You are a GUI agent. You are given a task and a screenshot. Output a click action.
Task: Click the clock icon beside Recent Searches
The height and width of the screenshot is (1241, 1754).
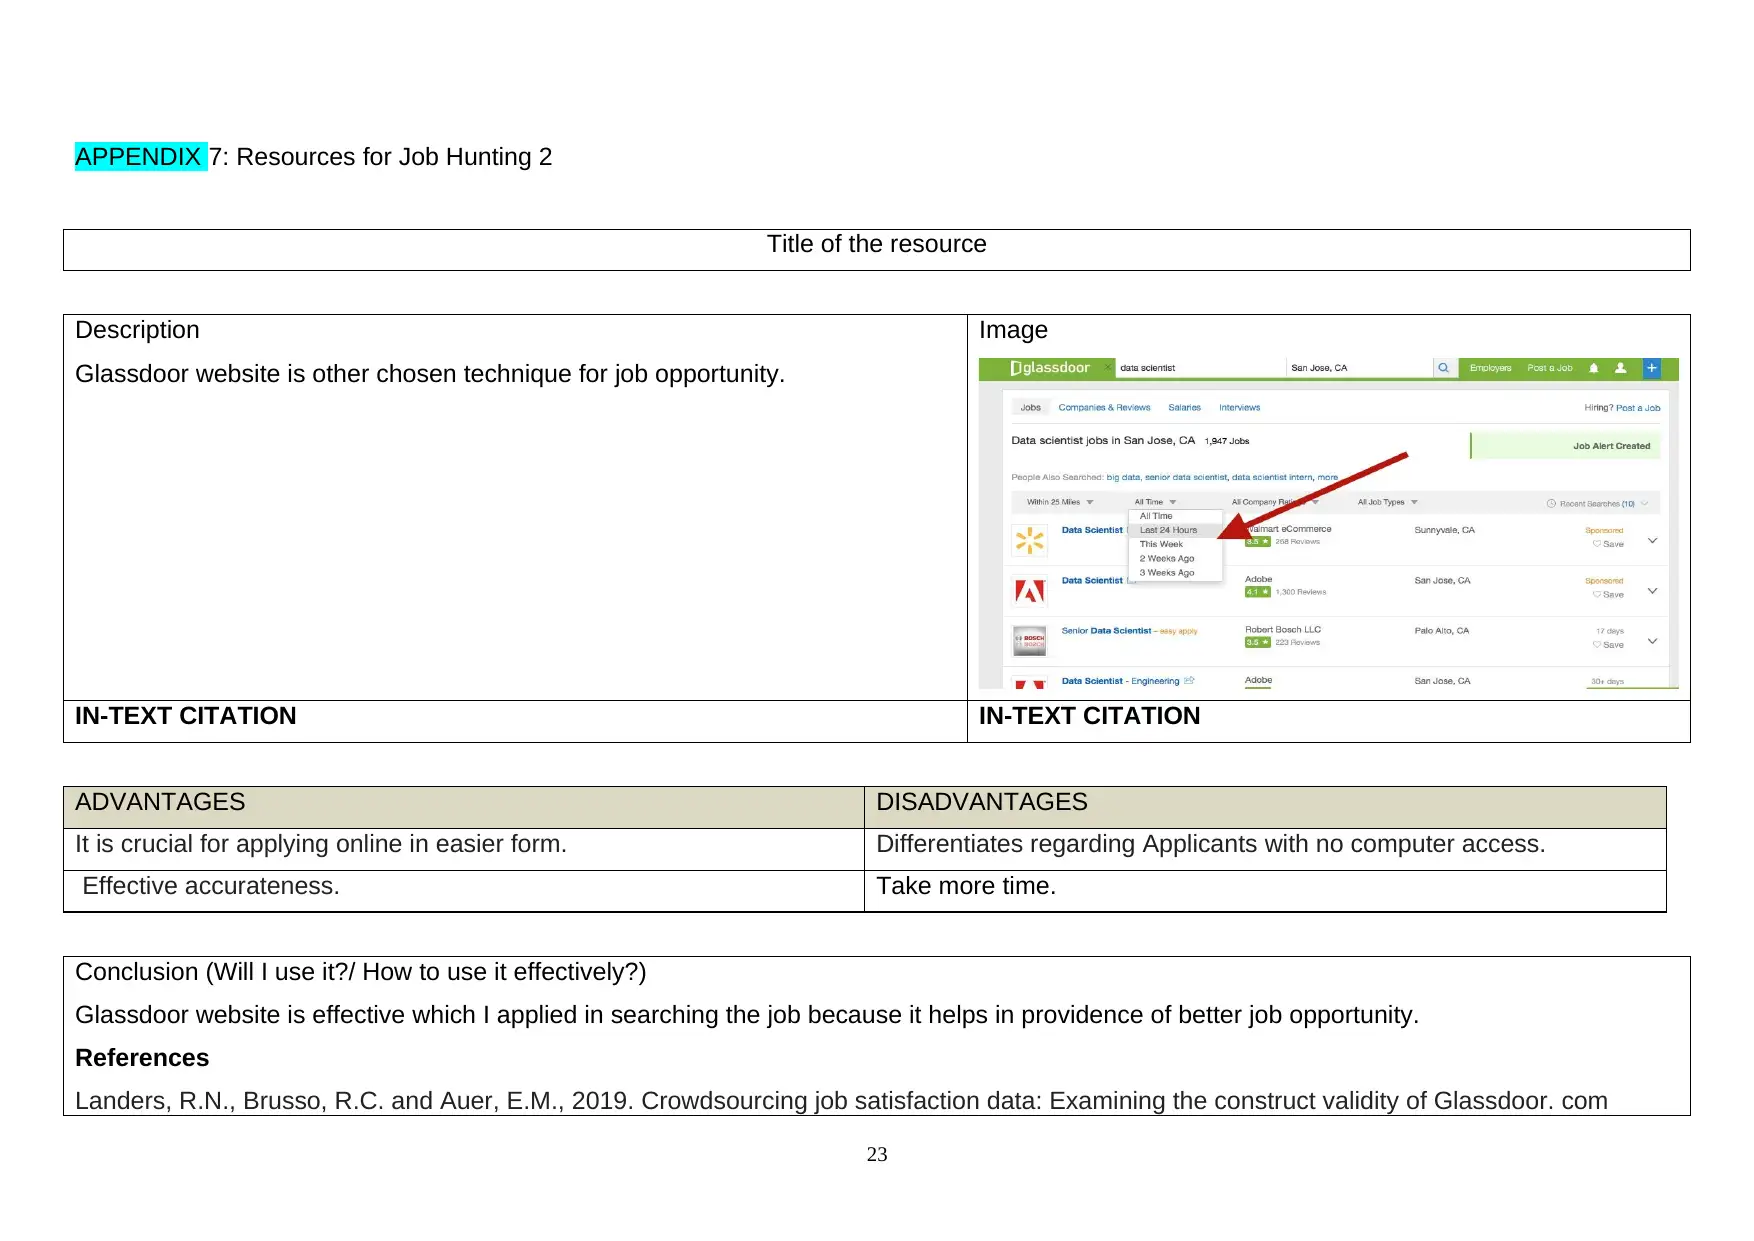pyautogui.click(x=1551, y=503)
